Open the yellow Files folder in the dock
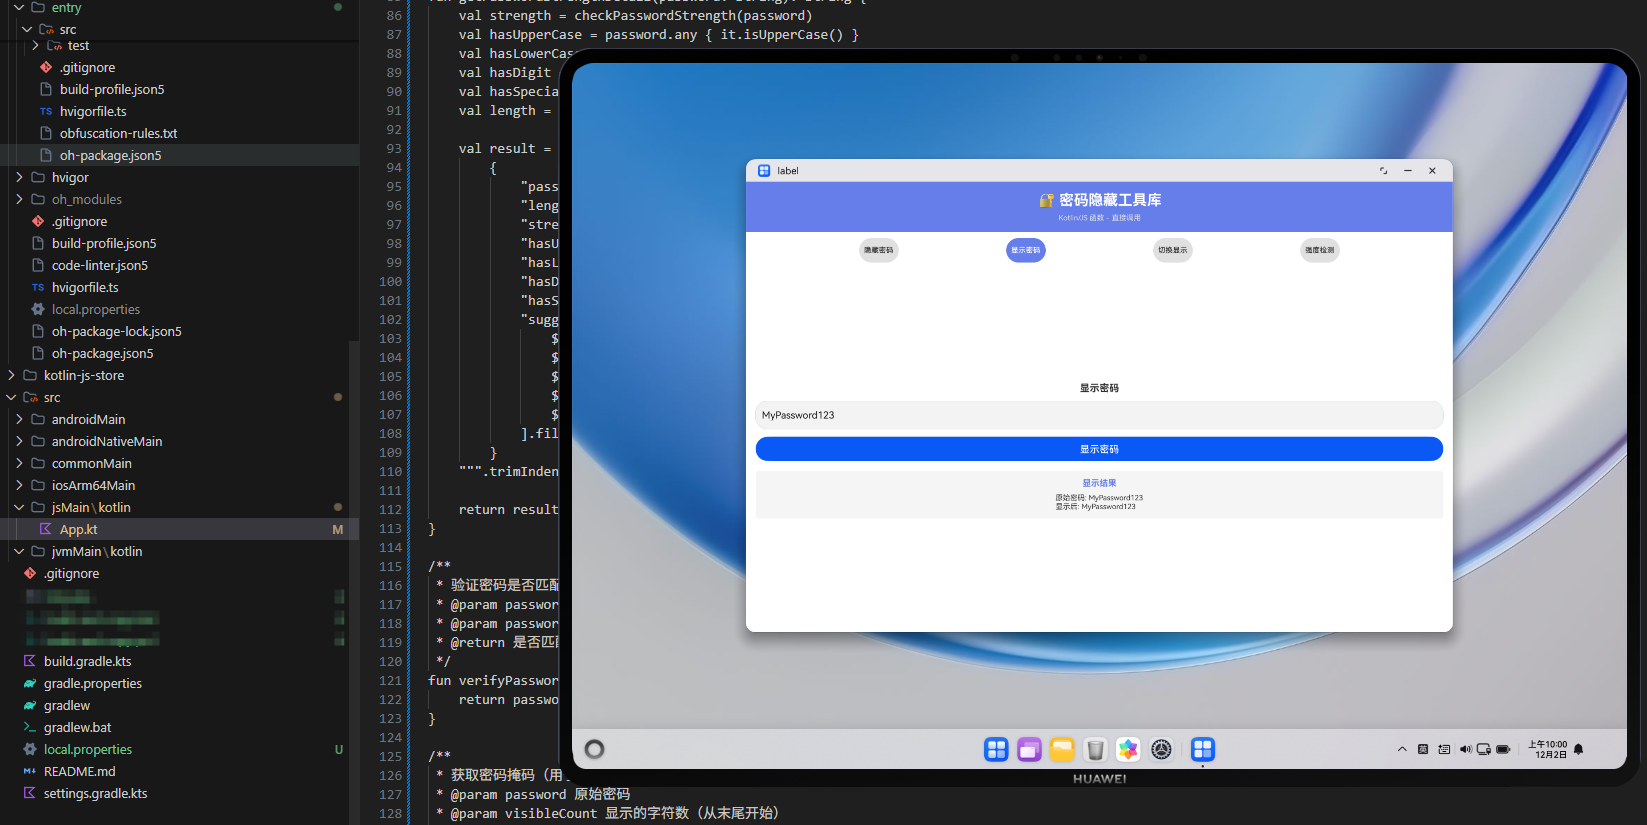1647x825 pixels. (1062, 749)
